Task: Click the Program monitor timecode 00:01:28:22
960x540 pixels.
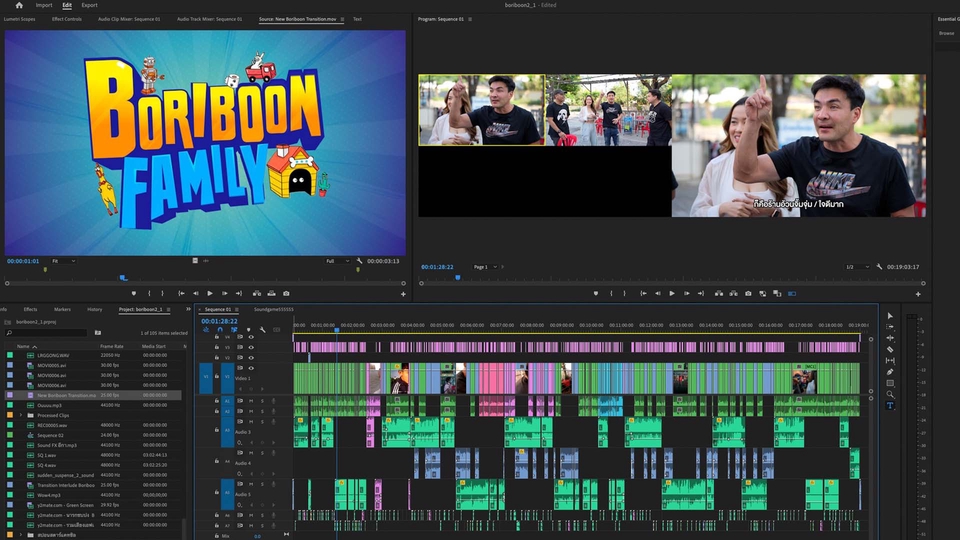Action: (439, 267)
